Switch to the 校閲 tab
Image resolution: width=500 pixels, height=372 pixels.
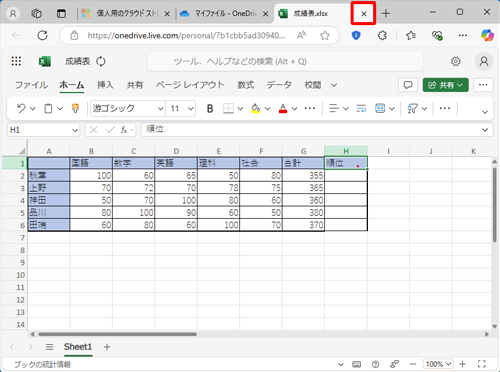pyautogui.click(x=313, y=85)
